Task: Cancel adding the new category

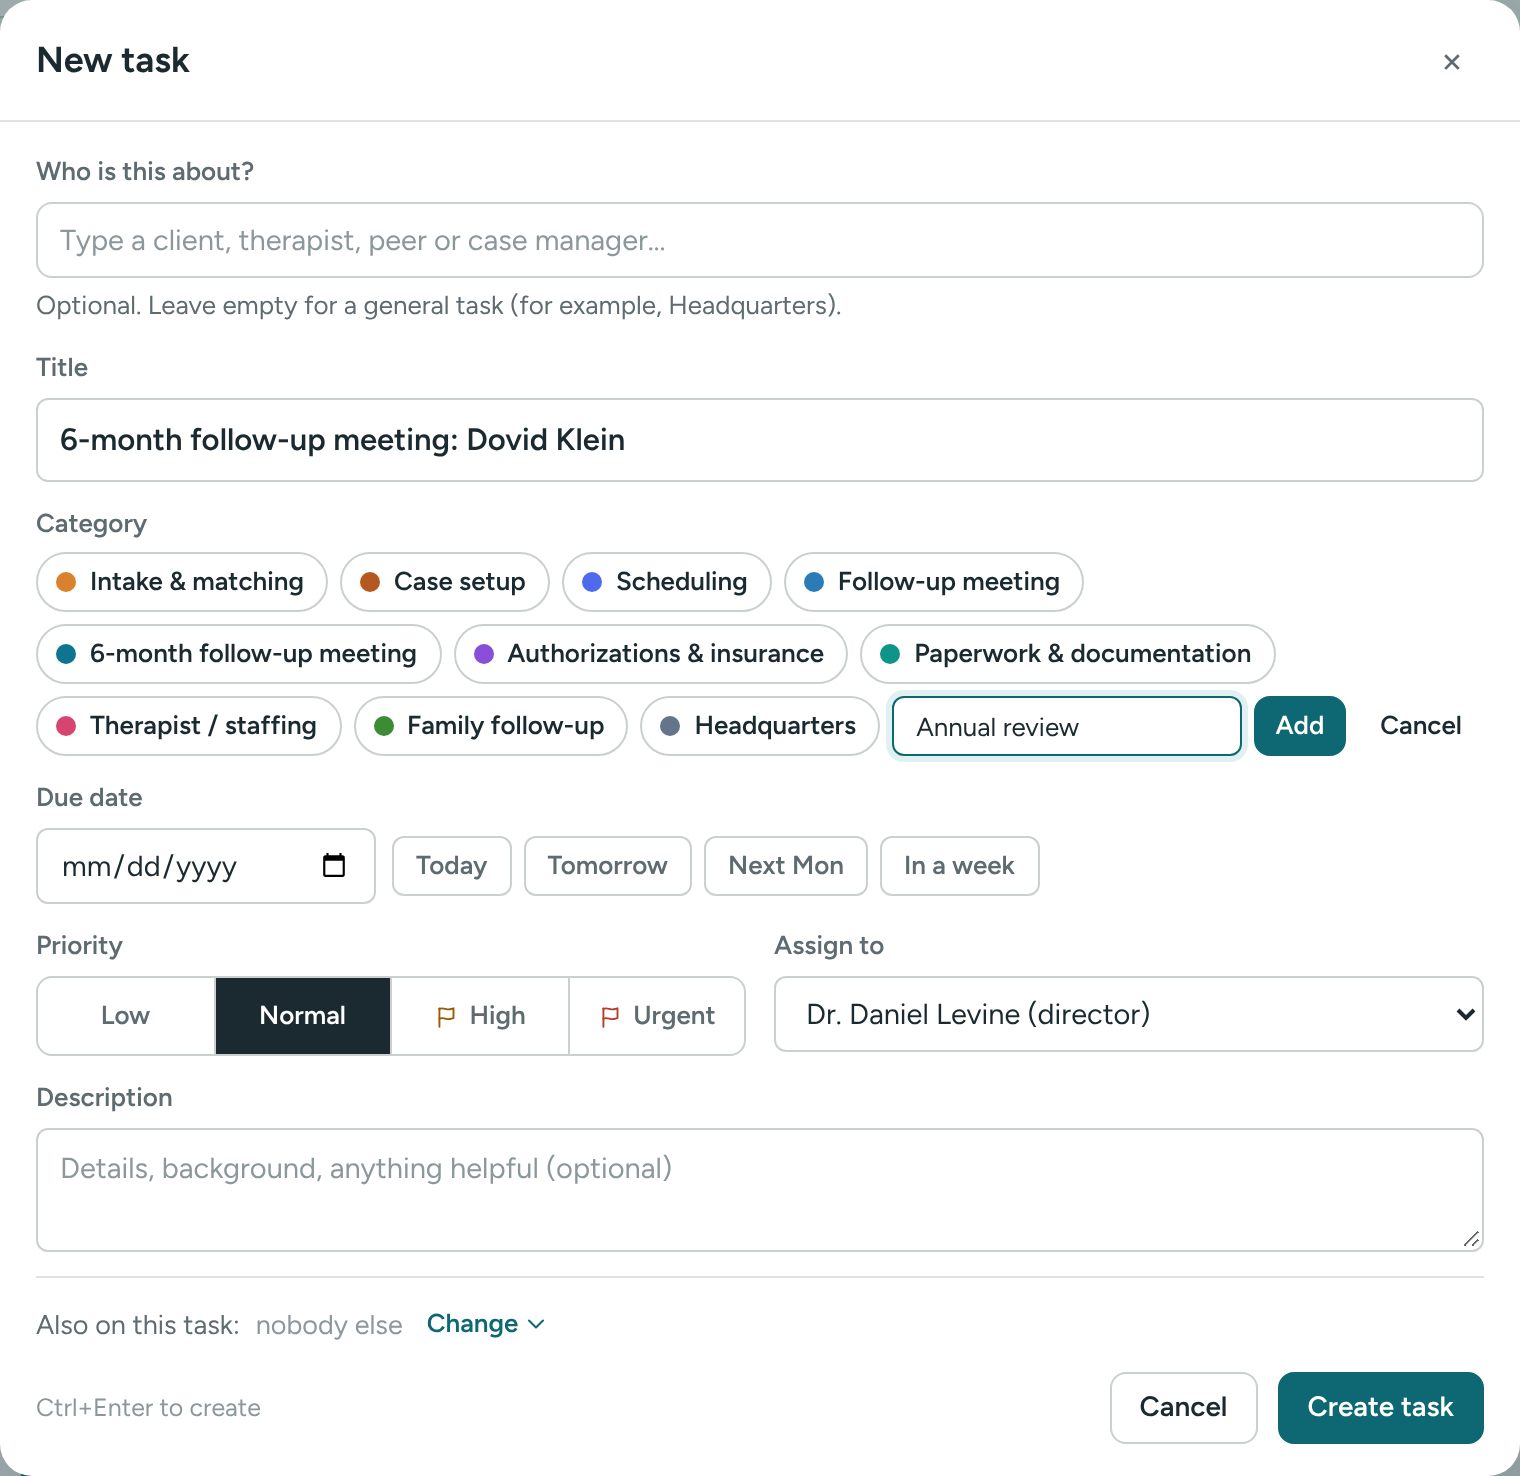Action: click(1420, 726)
